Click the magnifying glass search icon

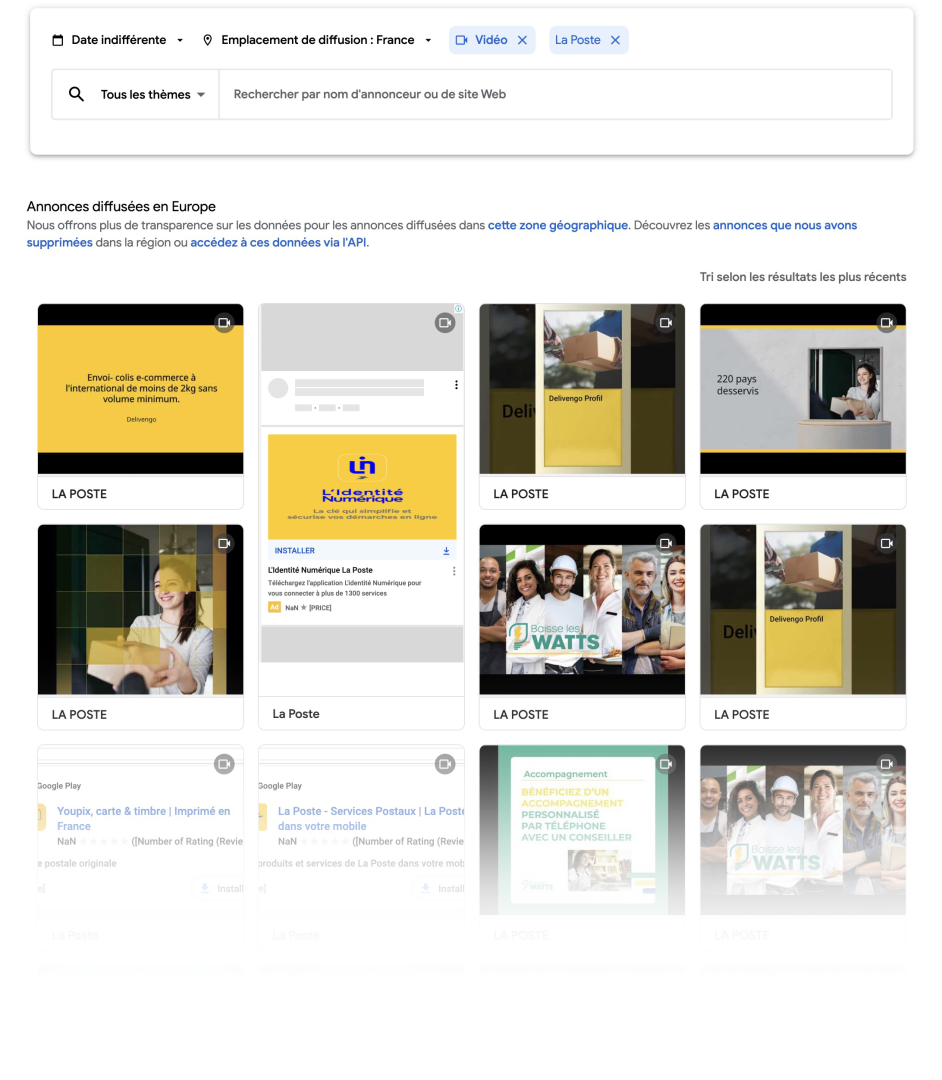pyautogui.click(x=76, y=94)
